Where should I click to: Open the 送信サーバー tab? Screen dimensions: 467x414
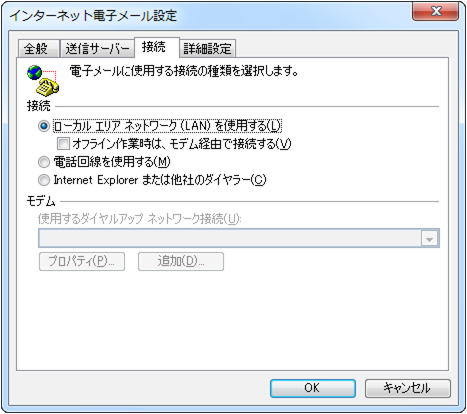[97, 49]
